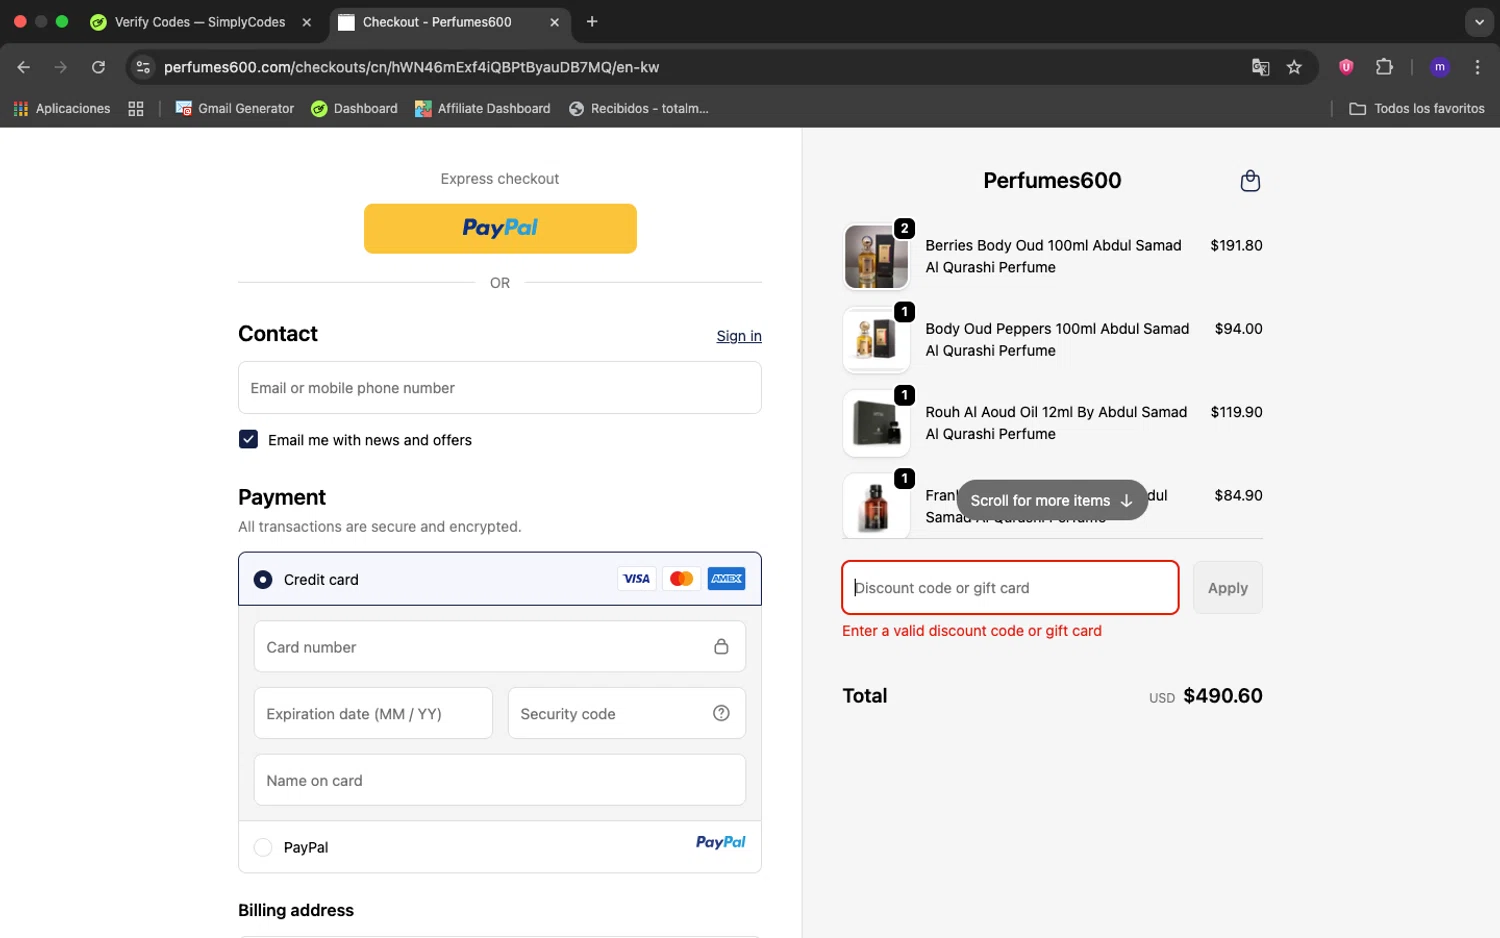
Task: Click PayPal logo in payment option row
Action: [x=721, y=842]
